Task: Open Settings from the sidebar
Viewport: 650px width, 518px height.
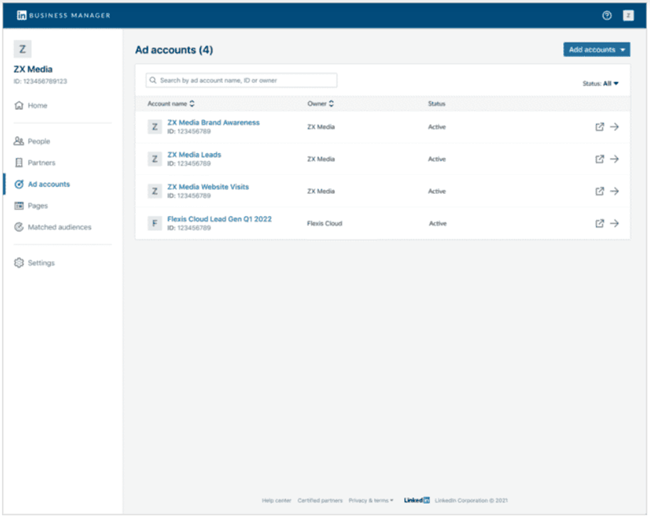Action: (41, 263)
